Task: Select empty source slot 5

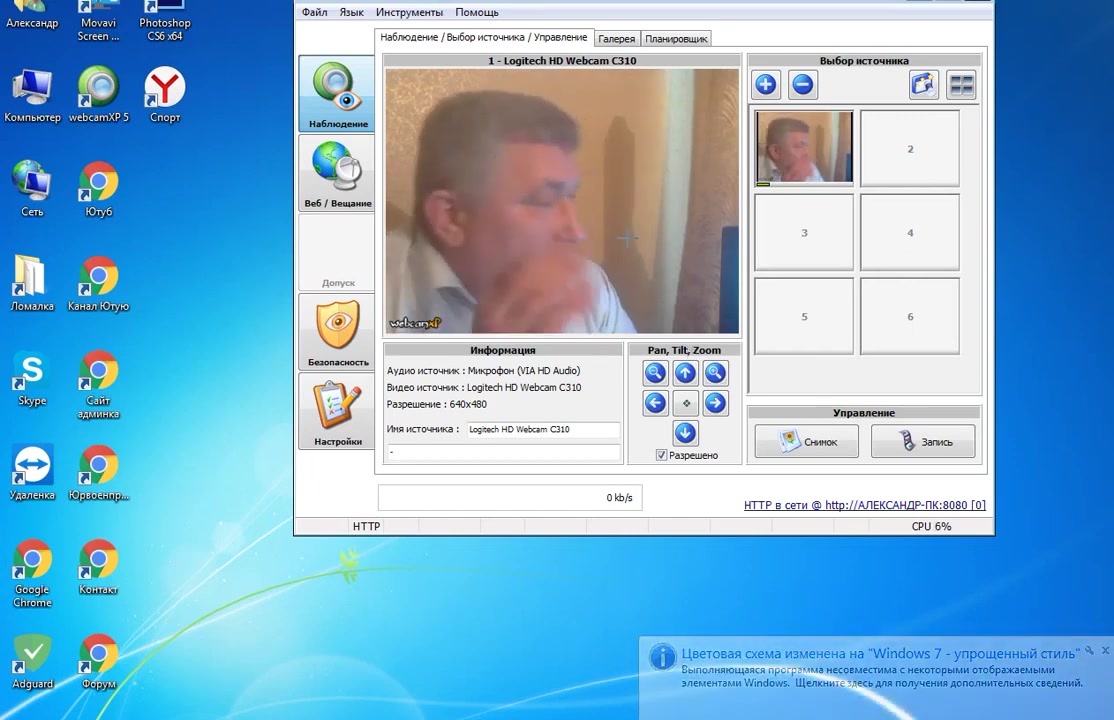Action: point(804,316)
